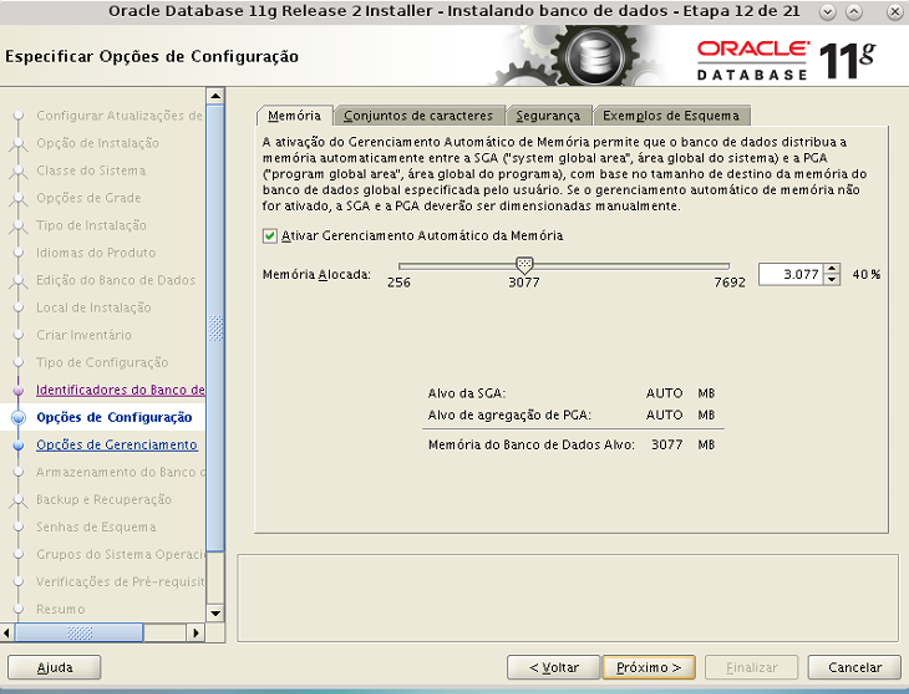Click the "Alvo da SGA:" label

coord(467,393)
